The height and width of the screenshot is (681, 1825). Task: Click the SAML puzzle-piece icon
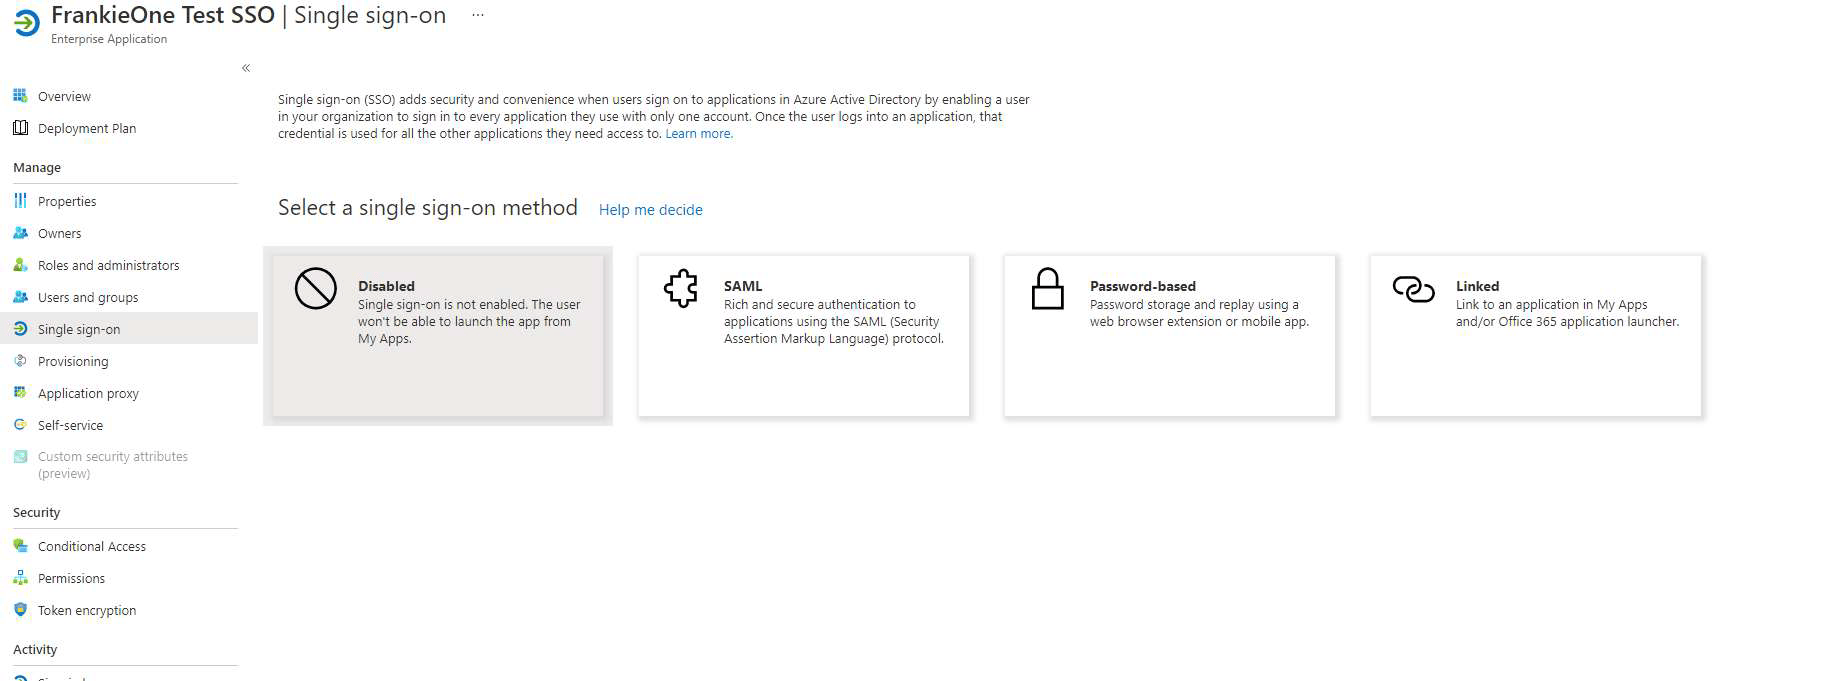680,289
